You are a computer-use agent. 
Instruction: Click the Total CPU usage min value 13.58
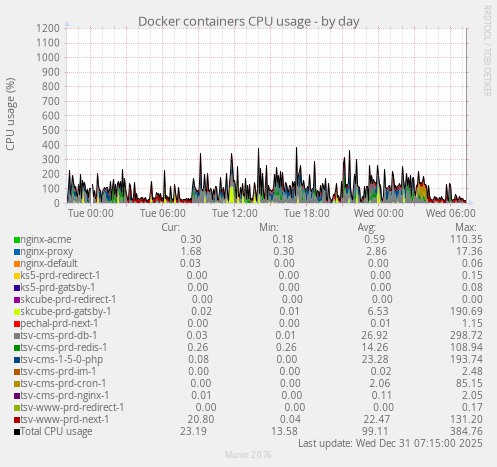284,431
